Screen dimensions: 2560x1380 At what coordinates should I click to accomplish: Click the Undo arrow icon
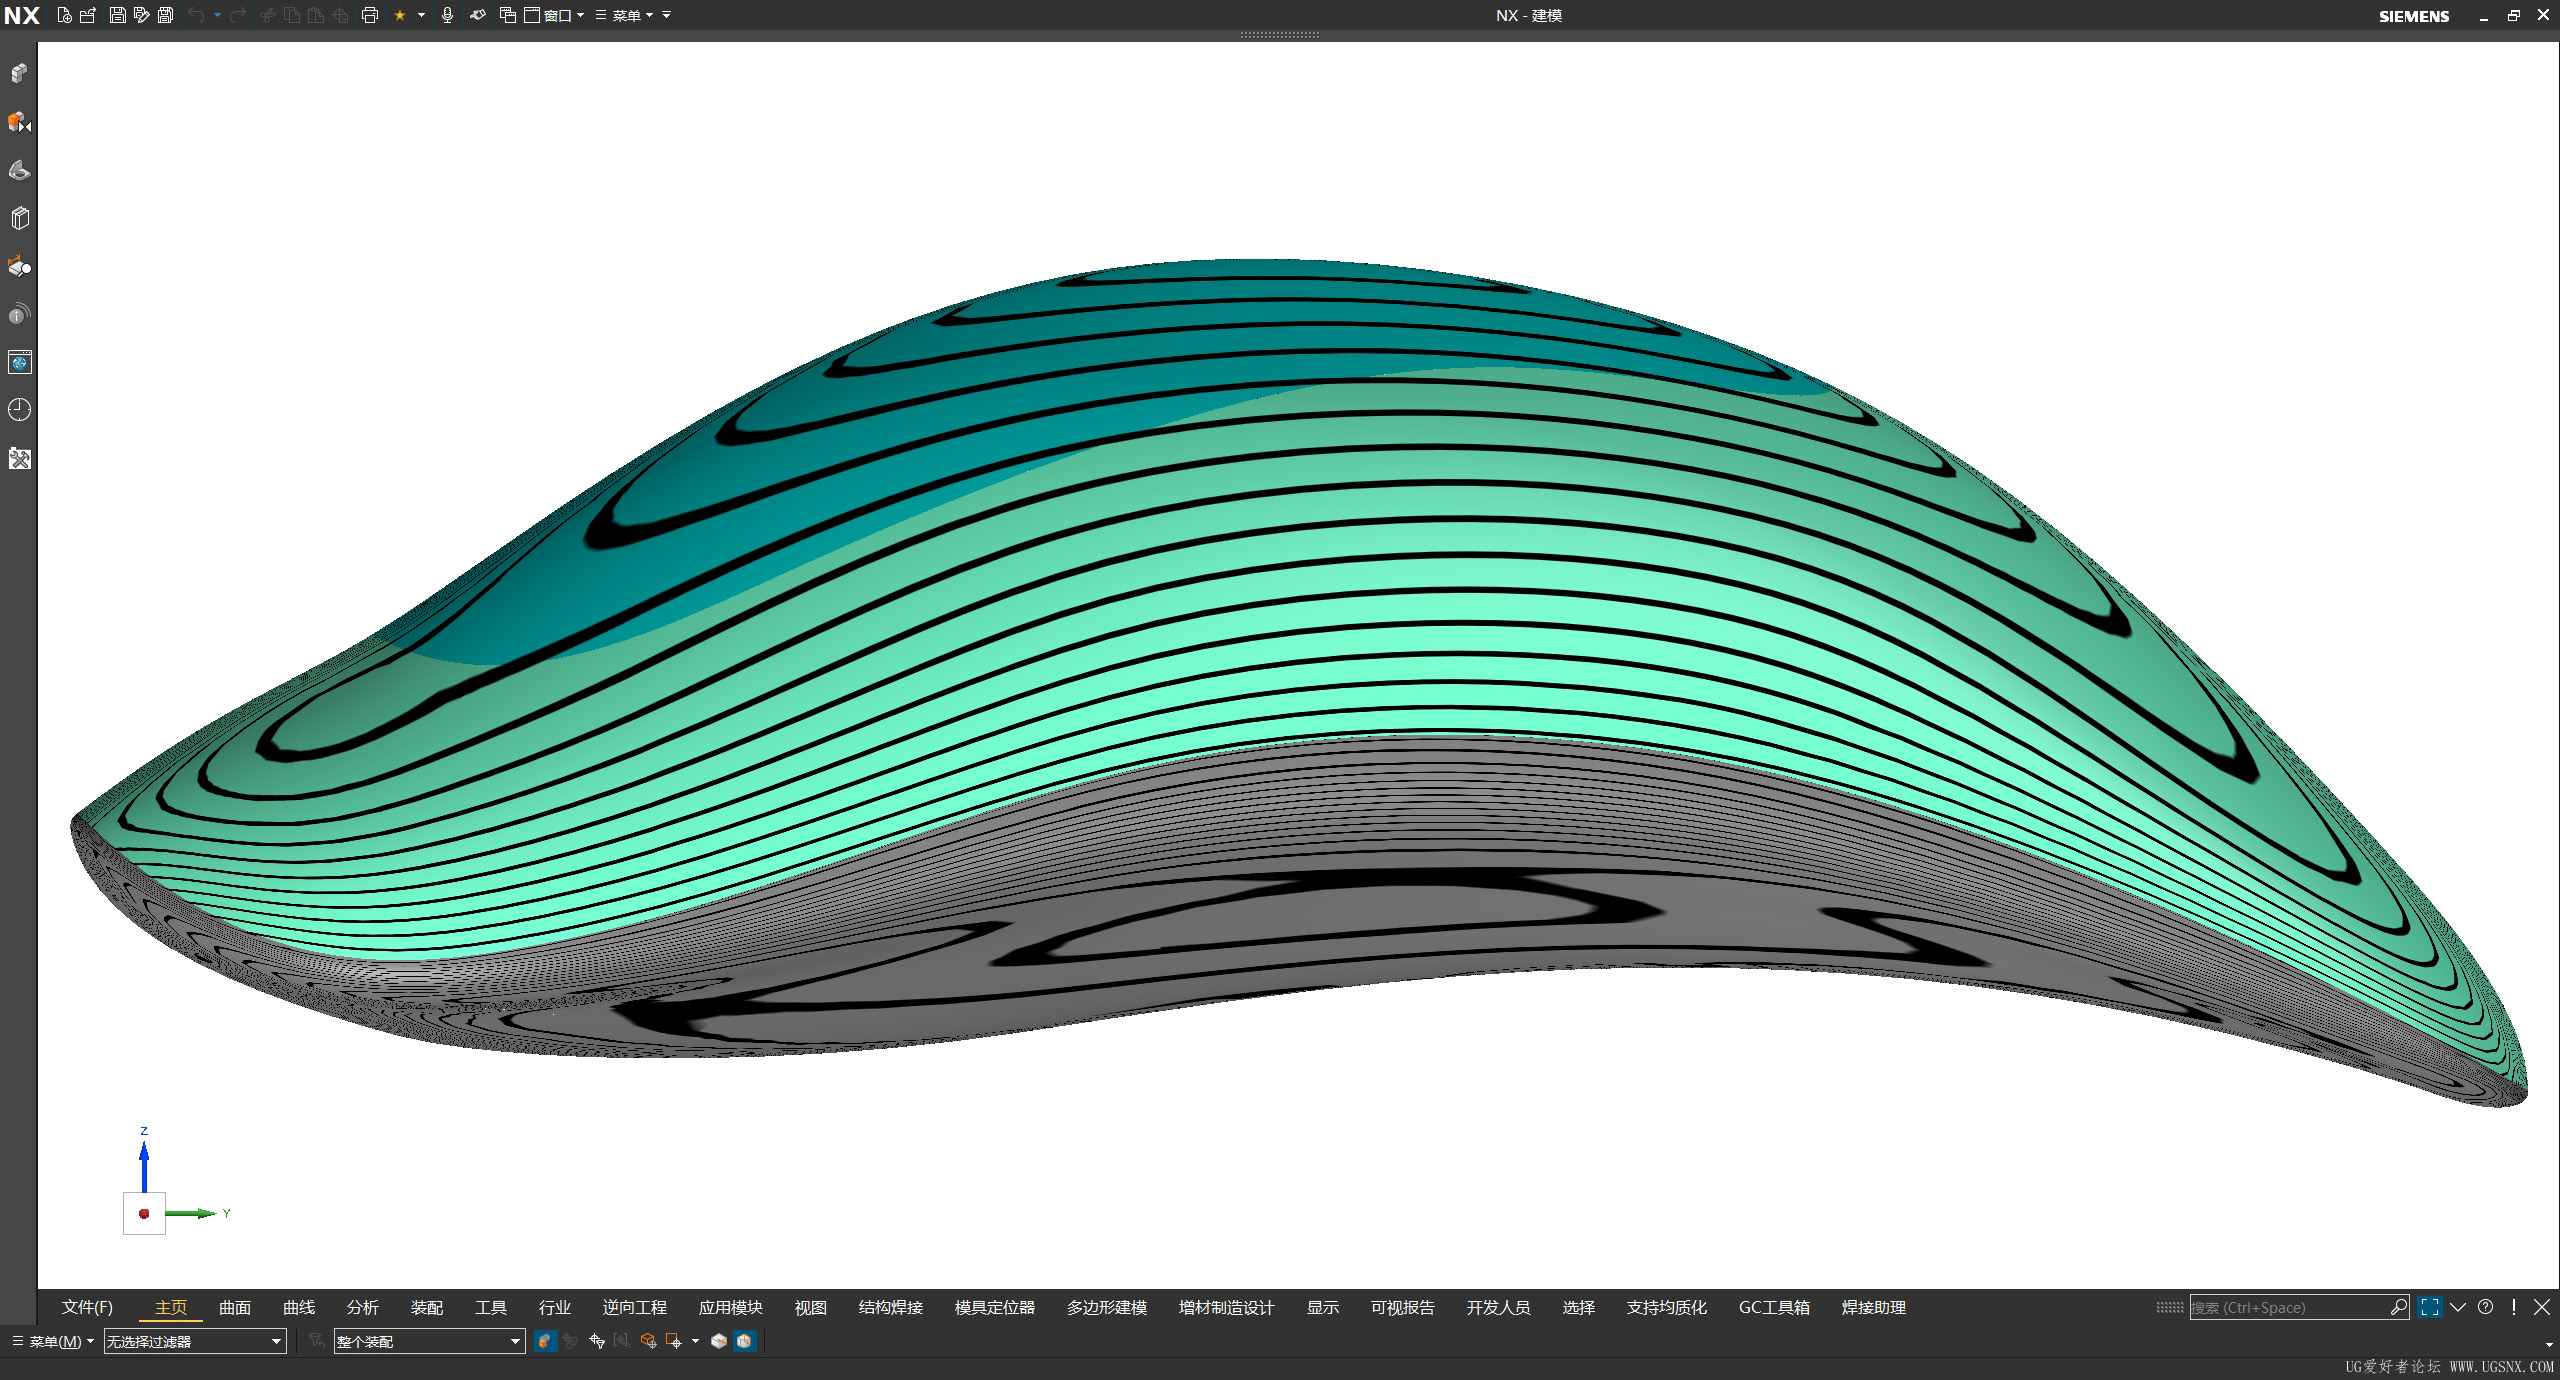click(196, 15)
